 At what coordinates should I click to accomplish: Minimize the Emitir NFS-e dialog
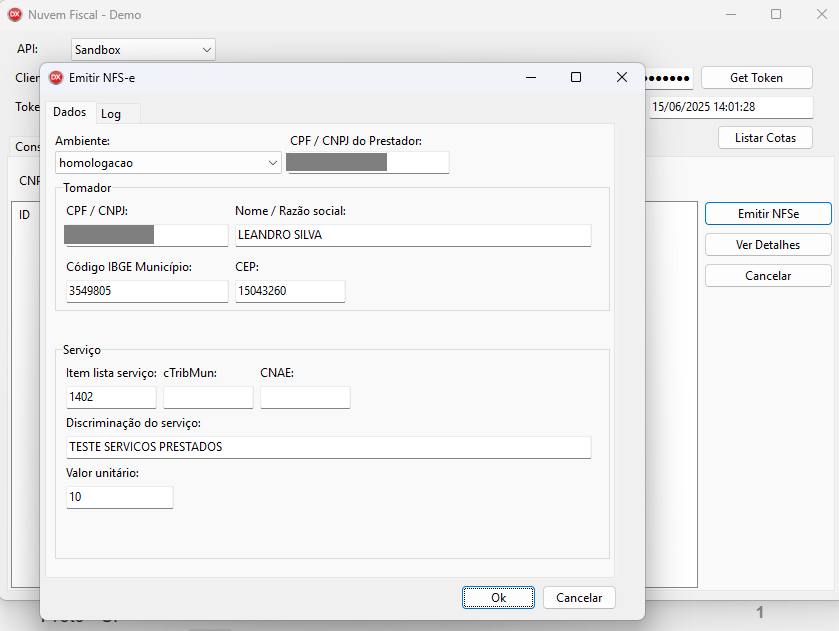530,77
